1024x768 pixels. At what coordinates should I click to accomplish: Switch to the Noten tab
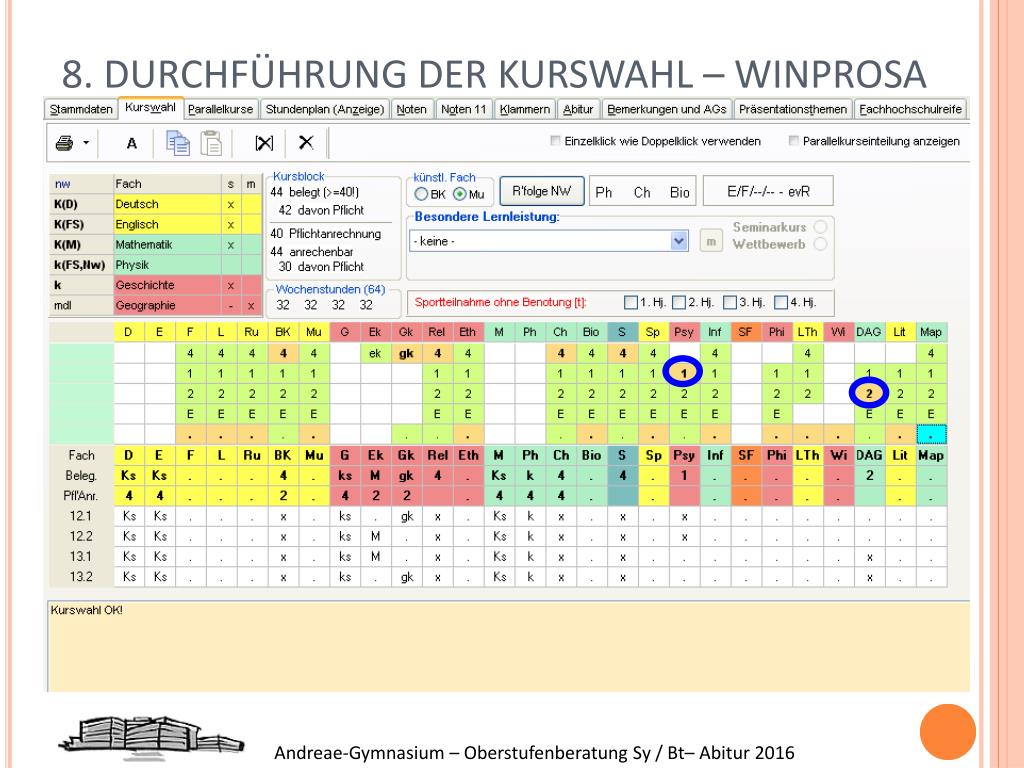tap(411, 109)
